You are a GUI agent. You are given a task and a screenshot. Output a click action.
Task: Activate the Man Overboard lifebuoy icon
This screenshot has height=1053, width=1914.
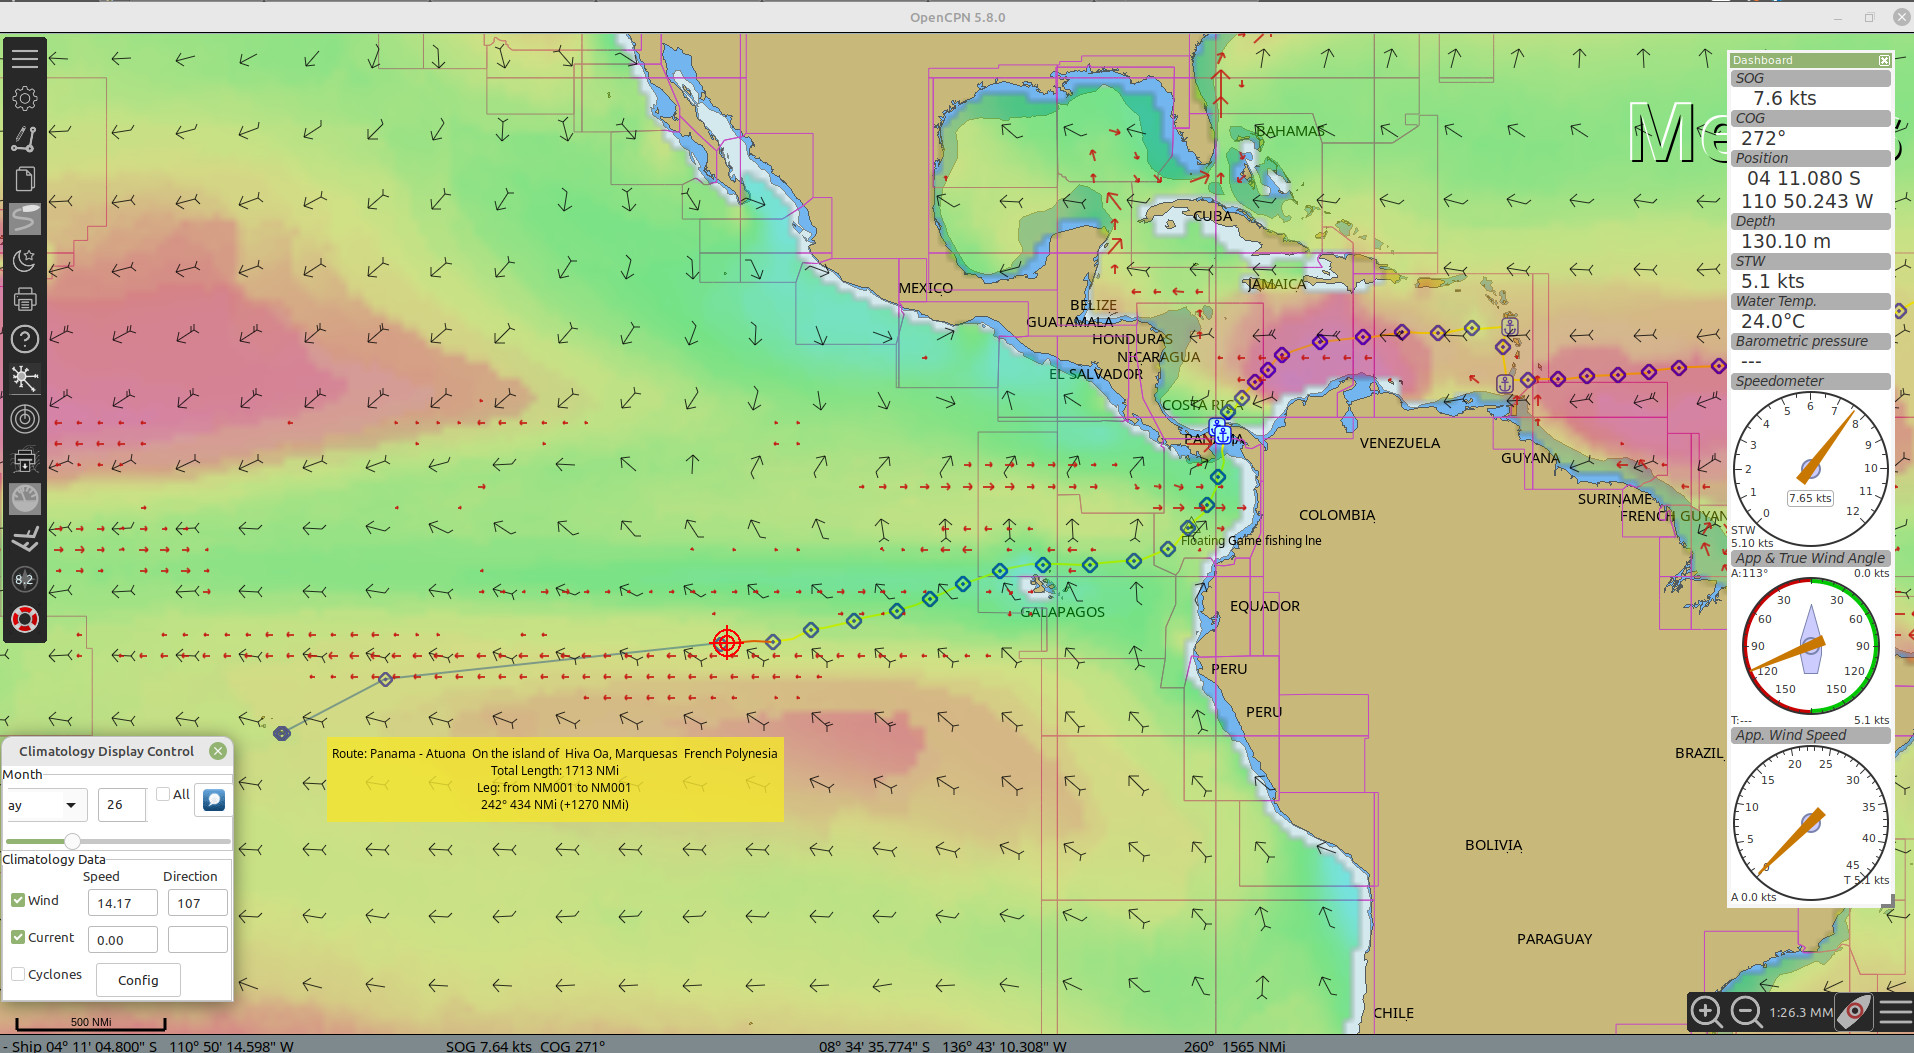(25, 619)
